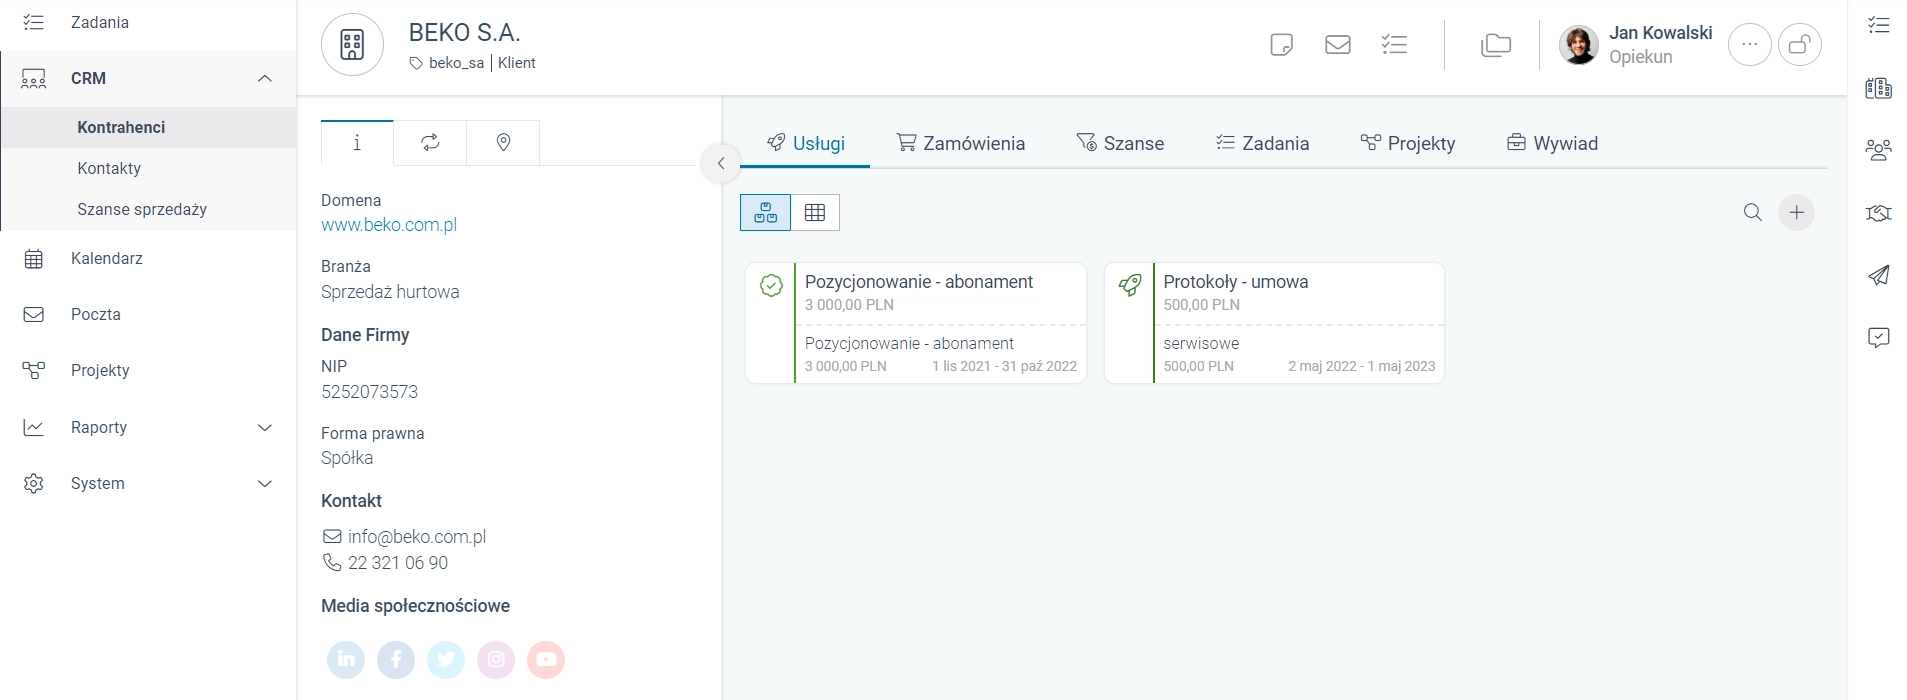Image resolution: width=1907 pixels, height=700 pixels.
Task: Click the 22 321 06 90 phone number
Action: (398, 563)
